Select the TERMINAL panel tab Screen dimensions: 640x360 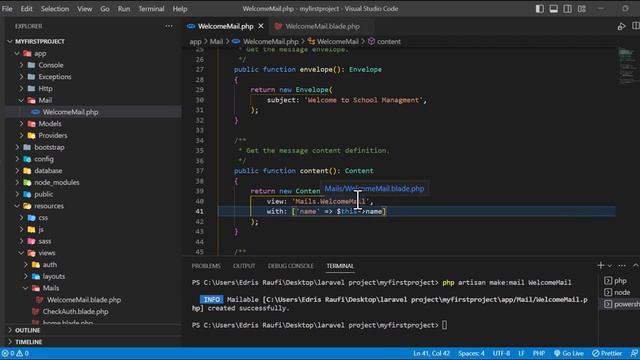click(340, 266)
